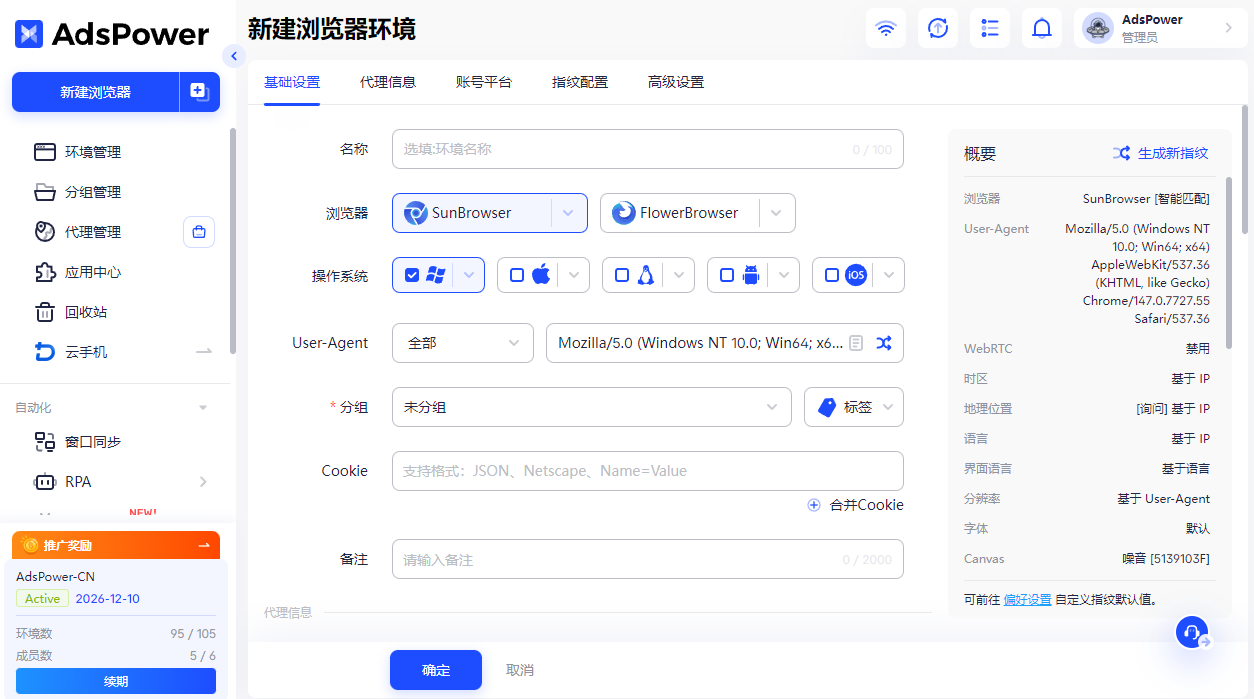Viewport: 1254px width, 699px height.
Task: Open 代理管理 in the sidebar
Action: (x=95, y=232)
